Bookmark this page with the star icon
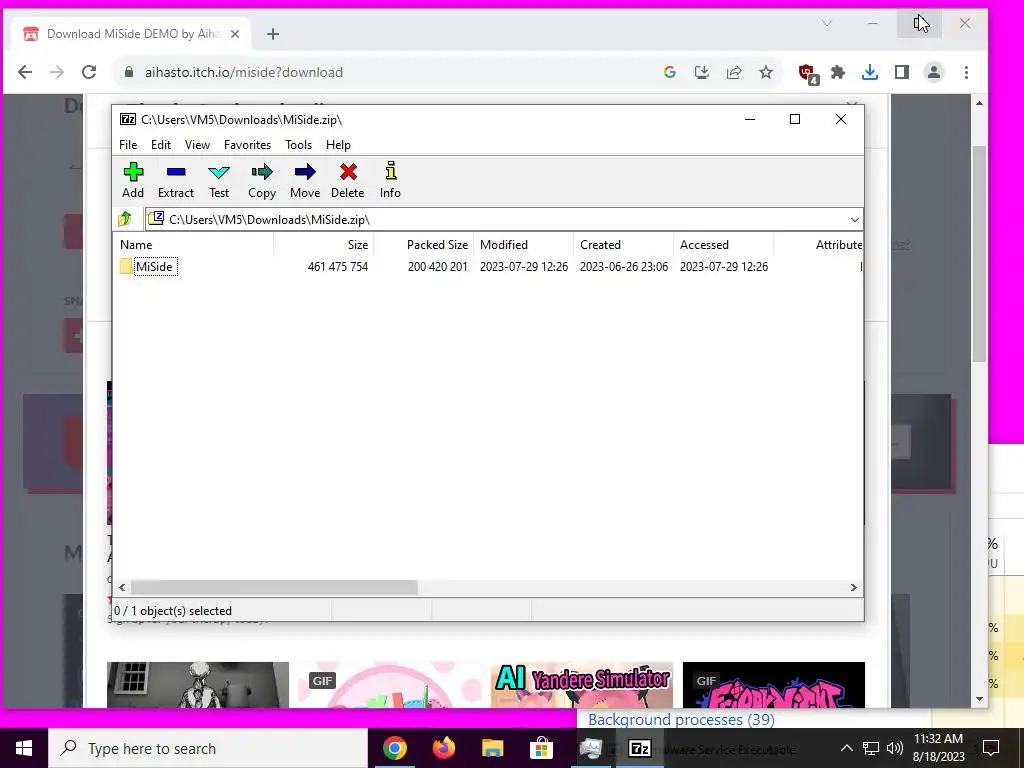 click(x=765, y=72)
